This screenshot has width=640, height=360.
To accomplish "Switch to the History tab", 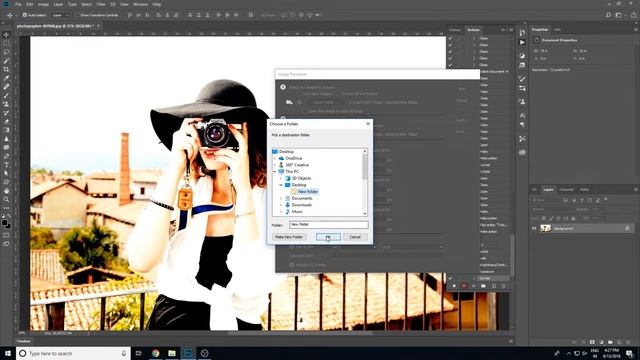I will (455, 30).
